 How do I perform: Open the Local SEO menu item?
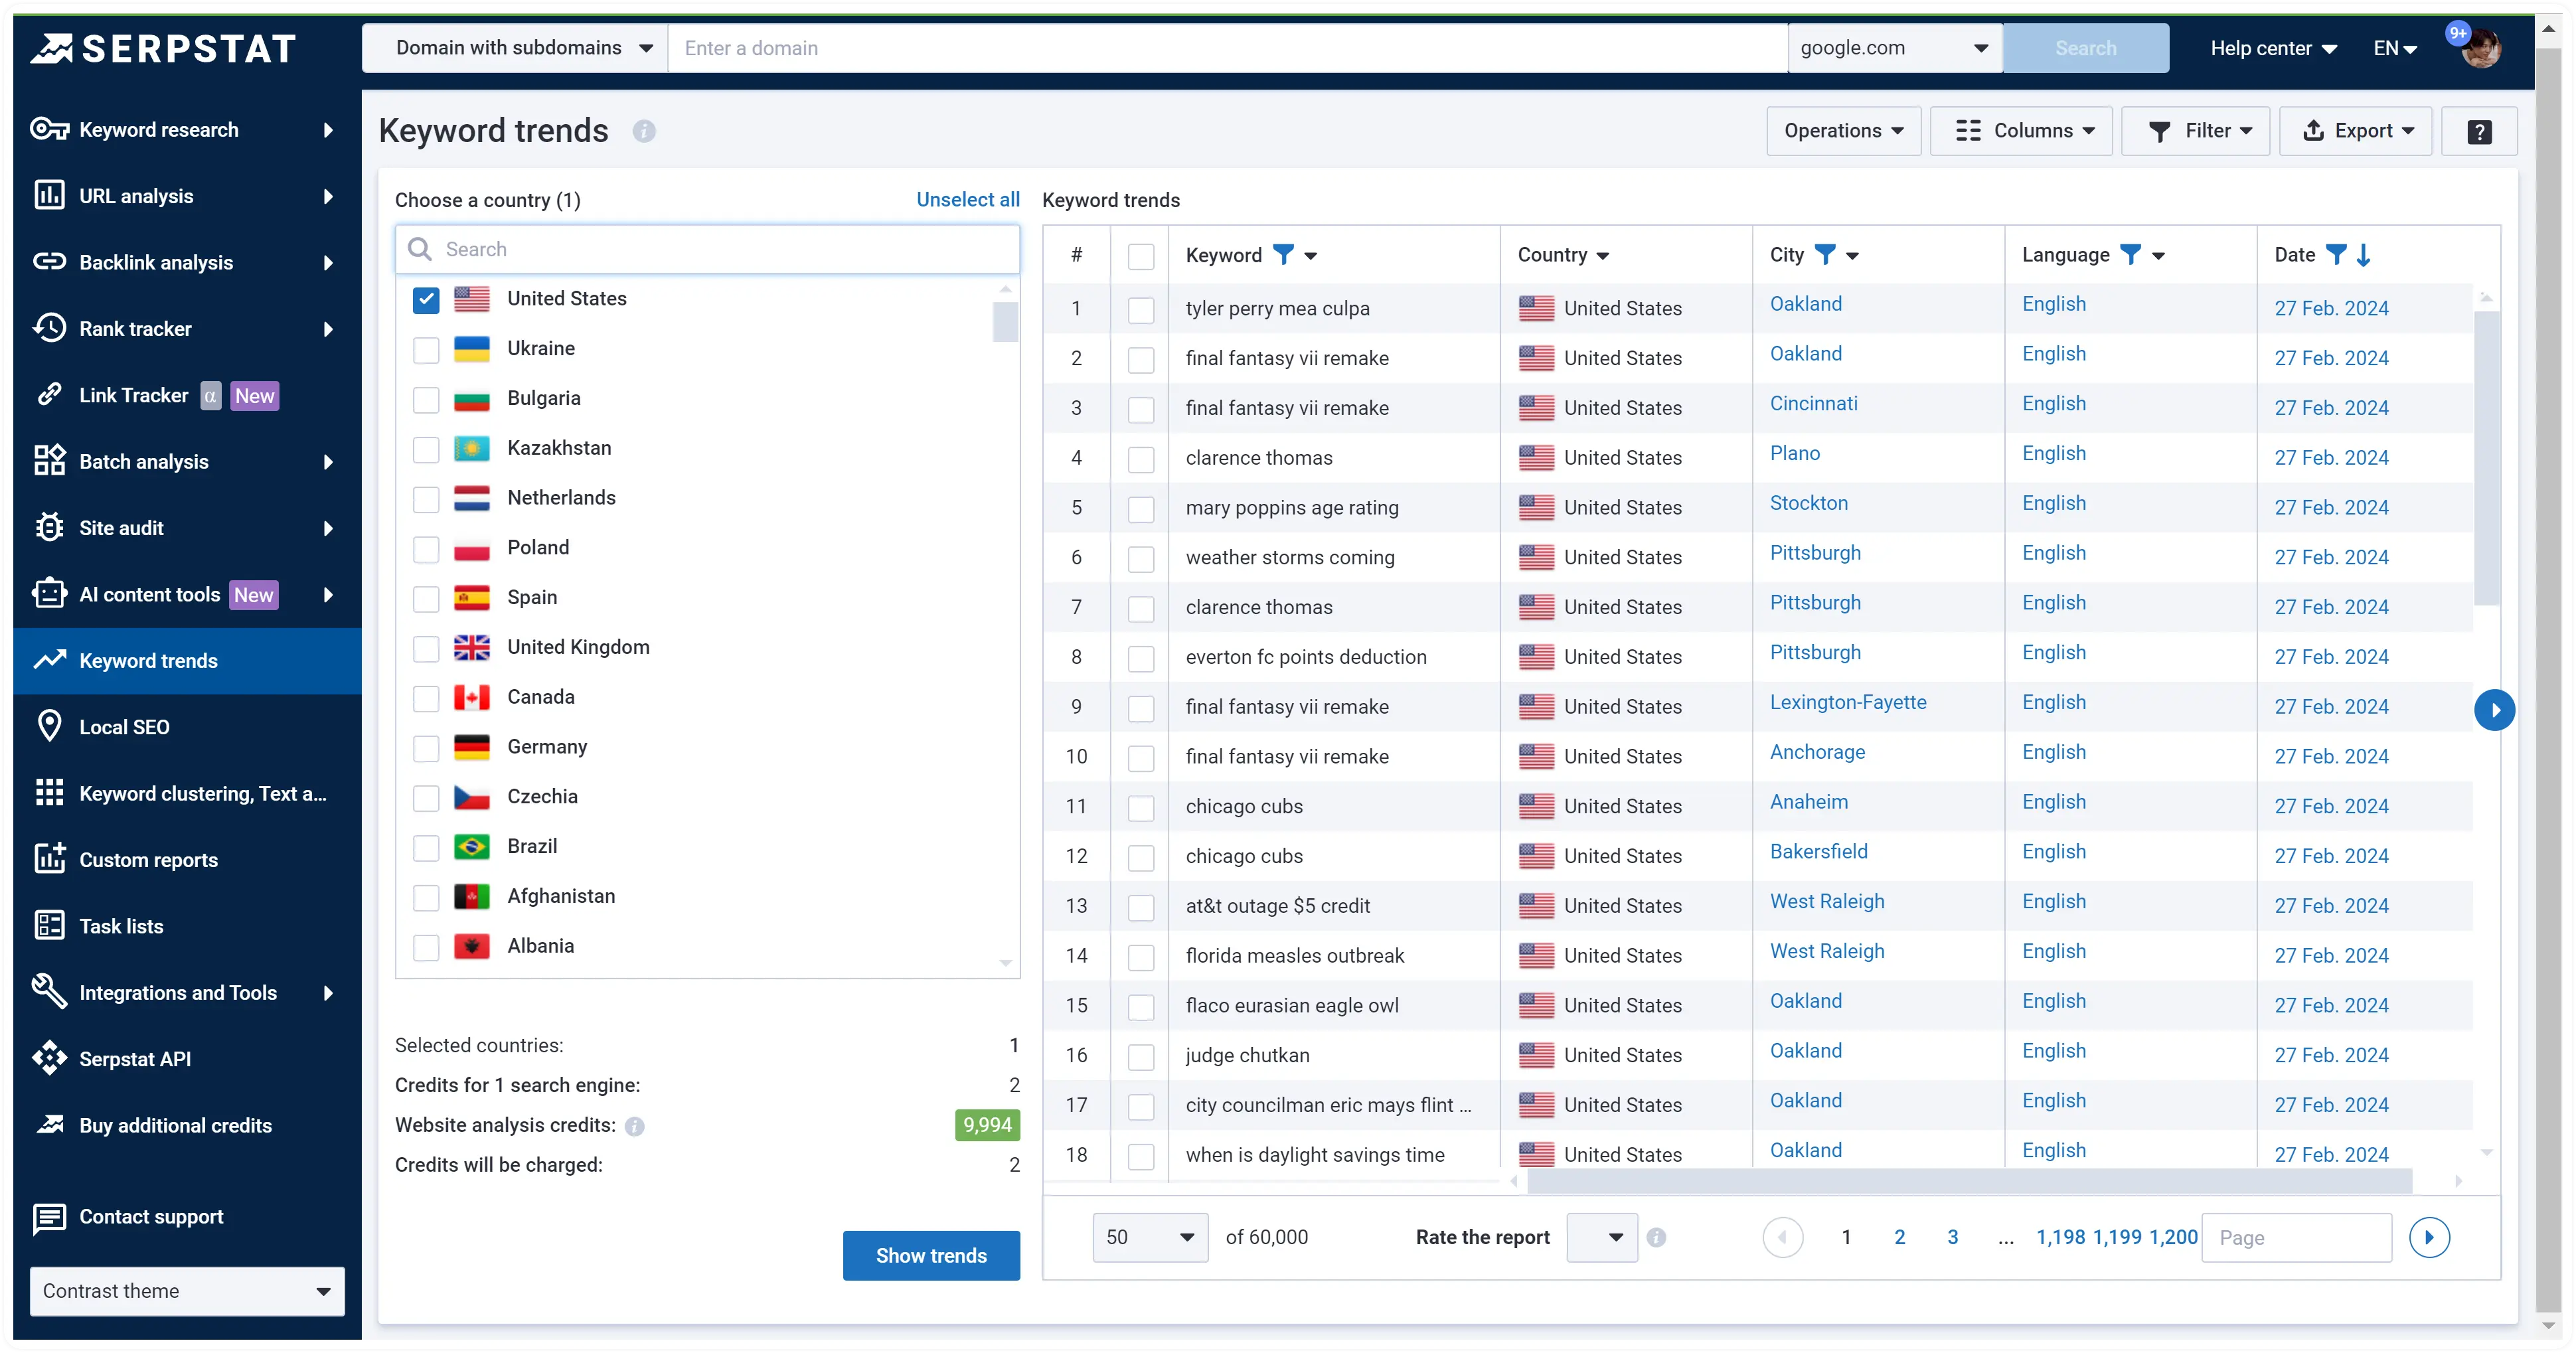point(124,727)
